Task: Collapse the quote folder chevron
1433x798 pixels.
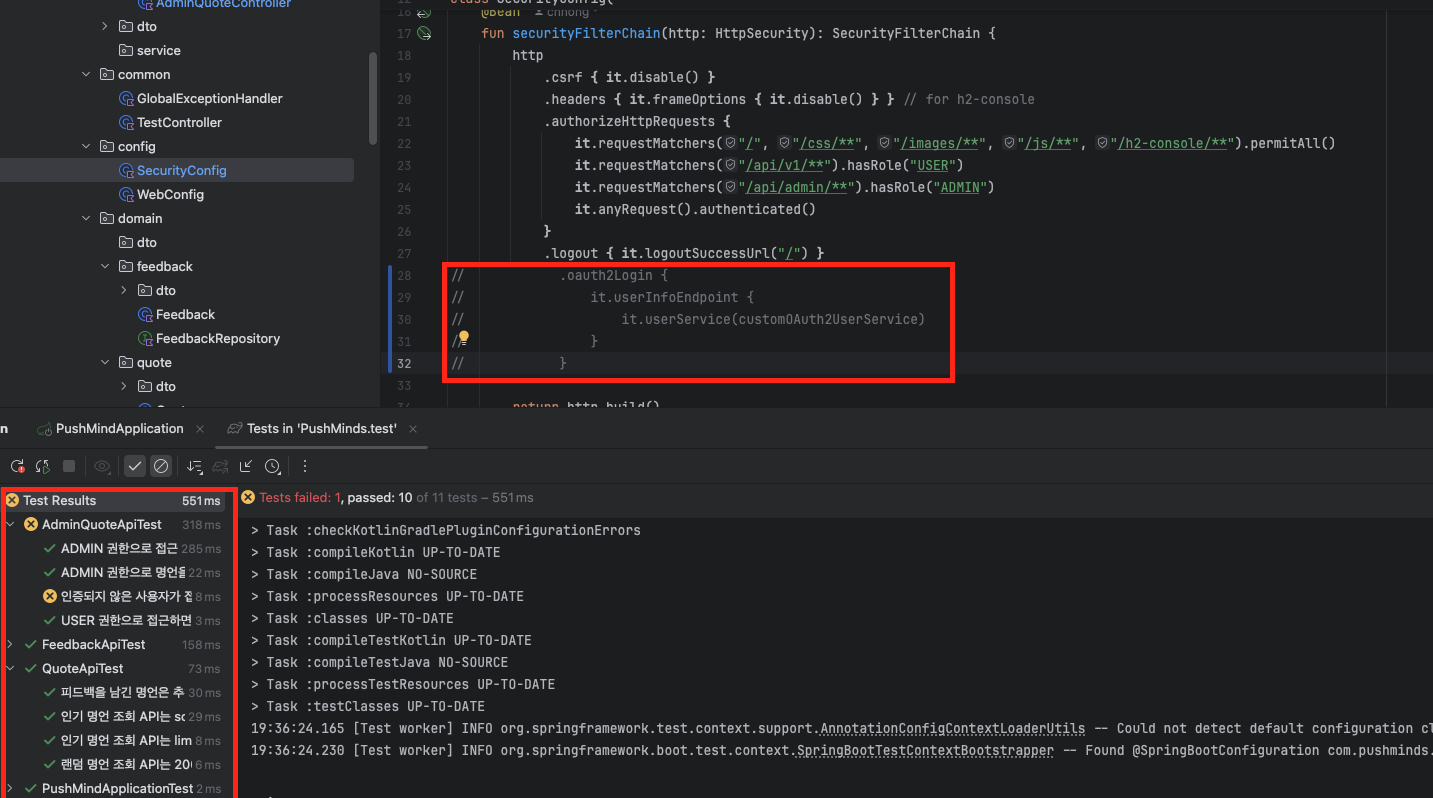Action: click(x=105, y=362)
